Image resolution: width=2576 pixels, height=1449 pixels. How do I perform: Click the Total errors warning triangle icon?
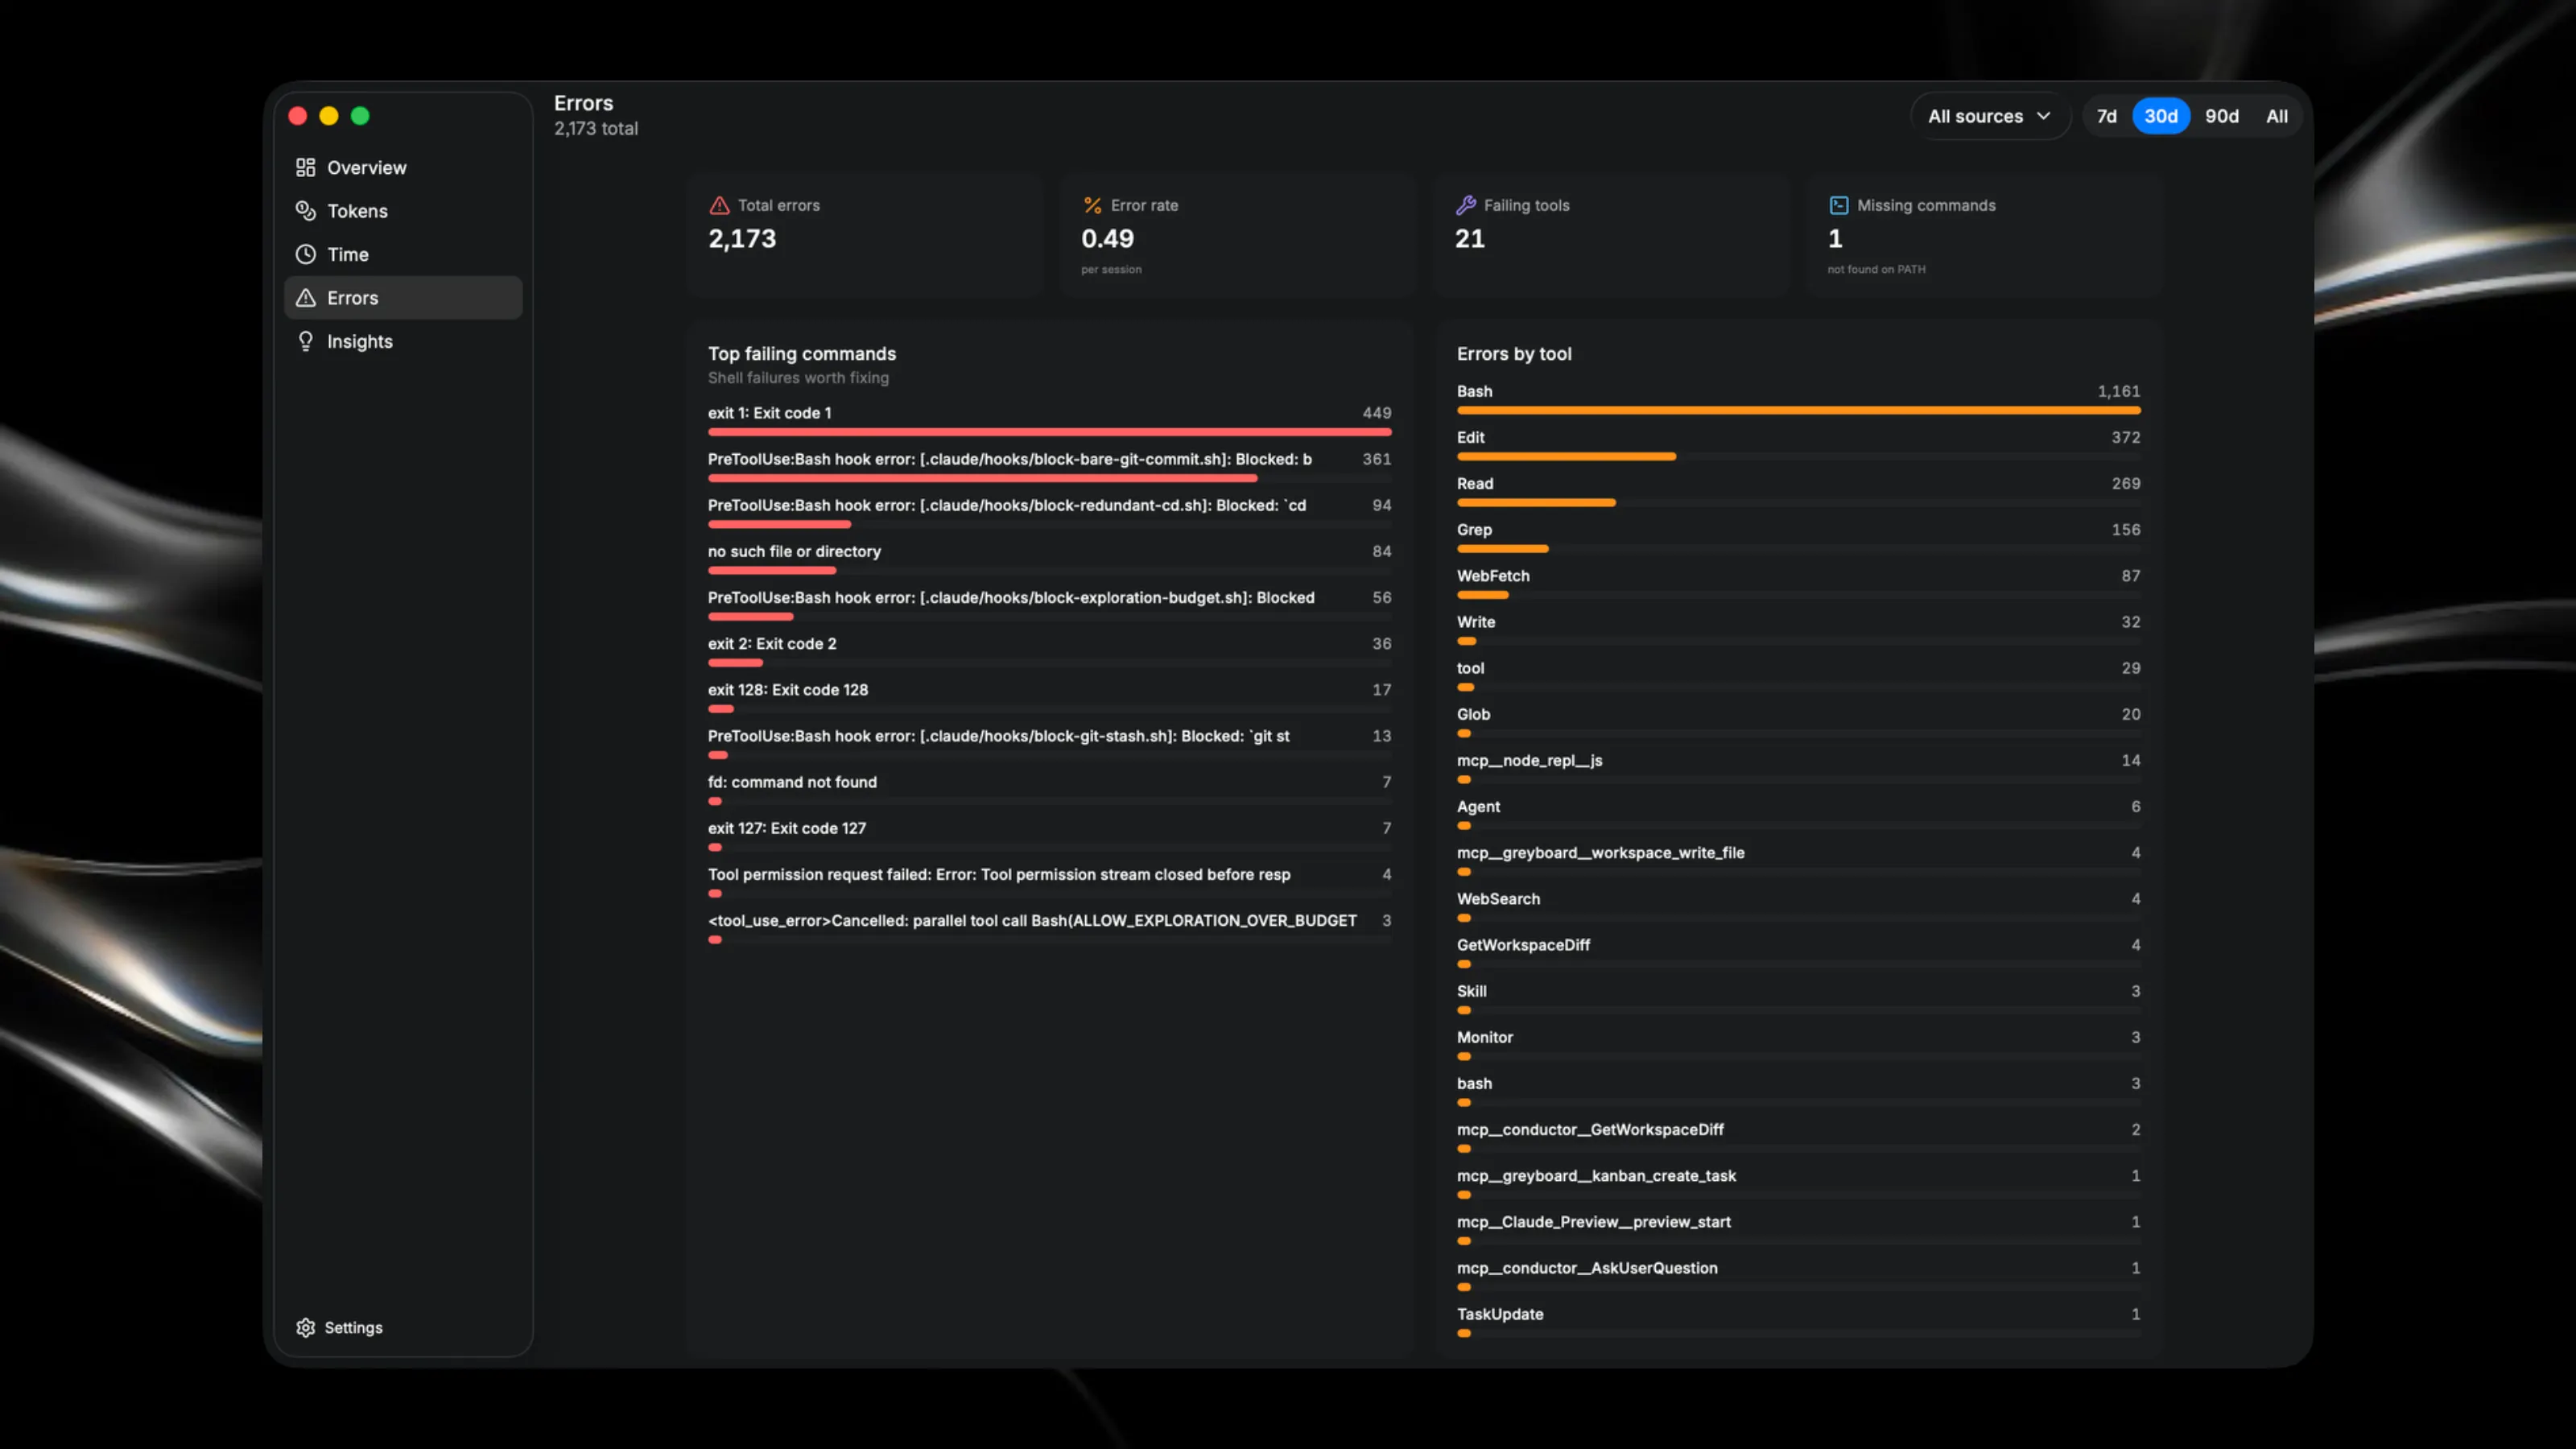point(719,205)
